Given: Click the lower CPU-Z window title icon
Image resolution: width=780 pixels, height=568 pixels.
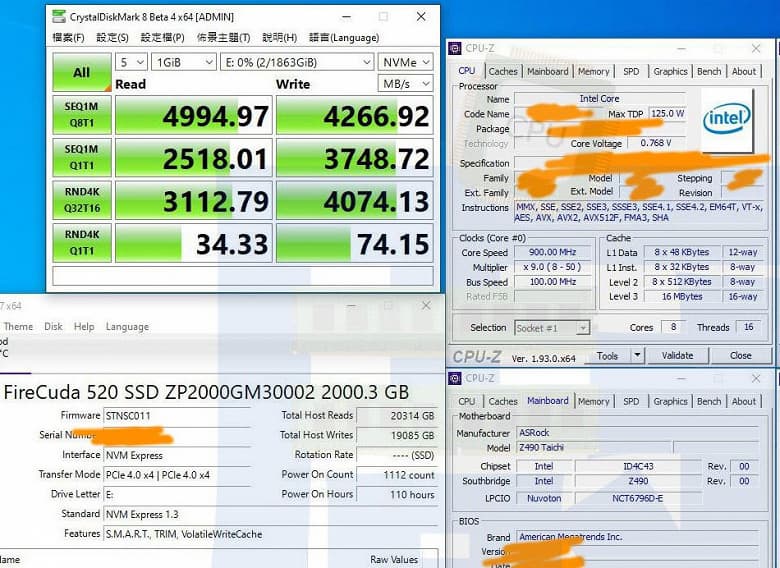Looking at the screenshot, I should [x=455, y=379].
